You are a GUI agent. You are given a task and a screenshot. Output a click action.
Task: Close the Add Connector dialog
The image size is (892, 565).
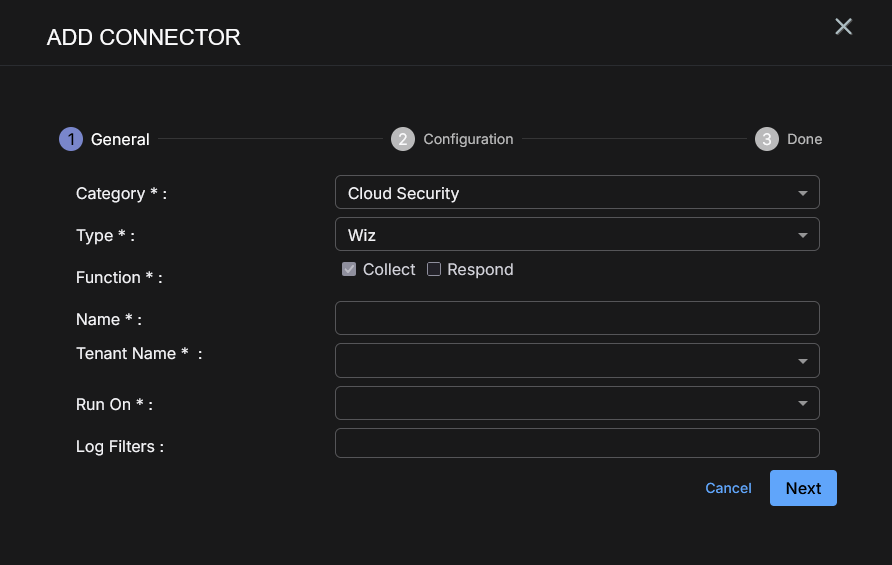point(843,27)
